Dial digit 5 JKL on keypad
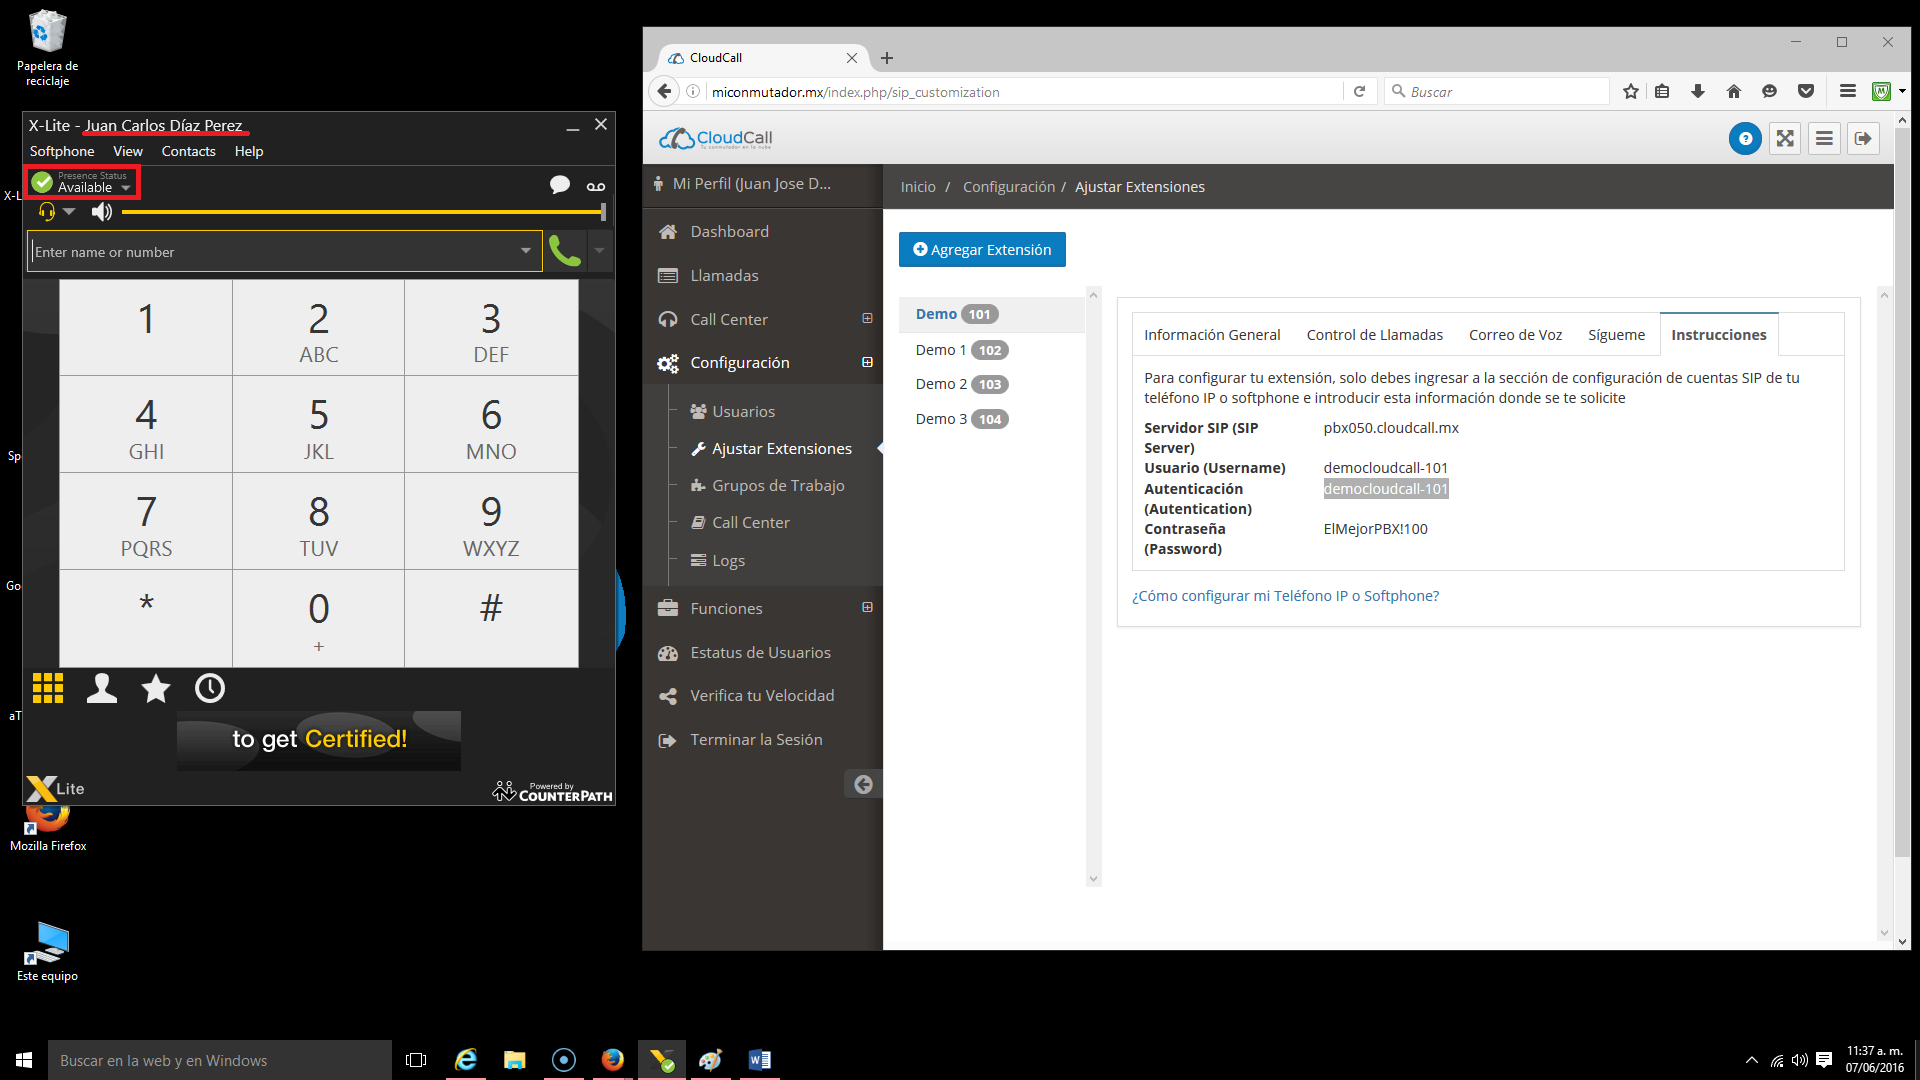Viewport: 1920px width, 1080px height. tap(318, 425)
